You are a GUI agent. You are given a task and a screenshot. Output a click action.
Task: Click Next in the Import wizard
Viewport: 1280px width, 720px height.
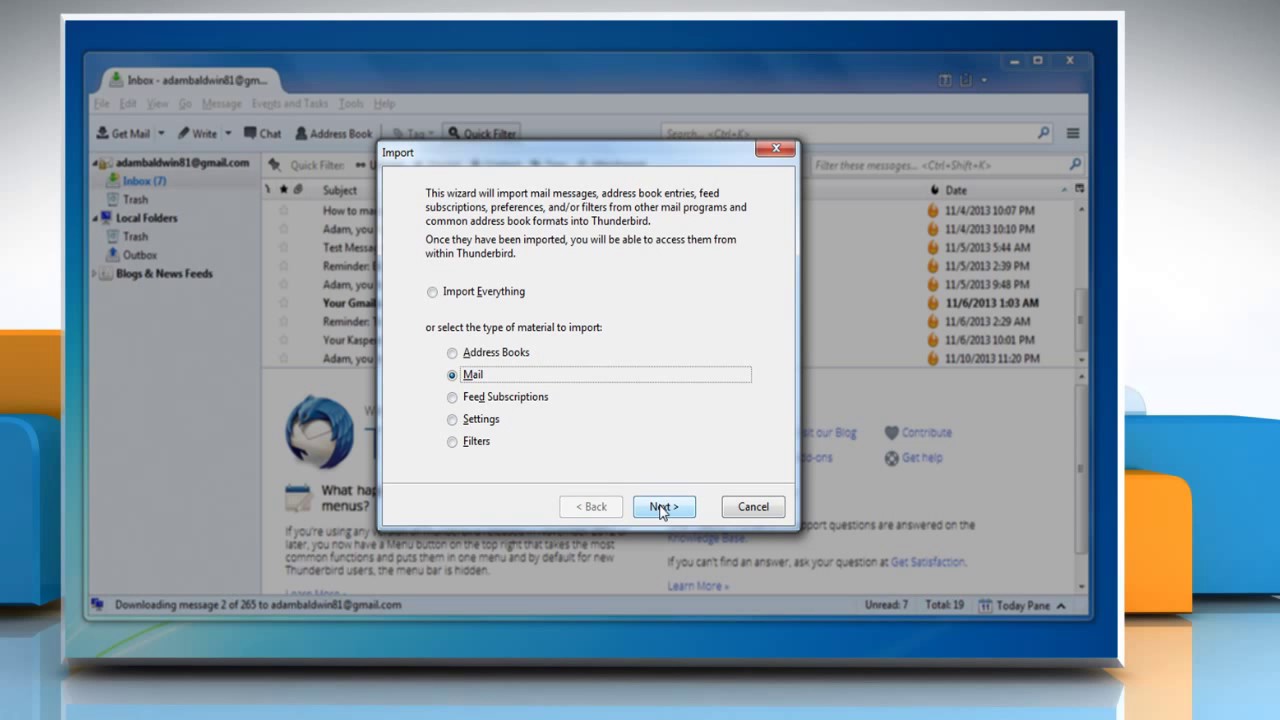tap(664, 507)
